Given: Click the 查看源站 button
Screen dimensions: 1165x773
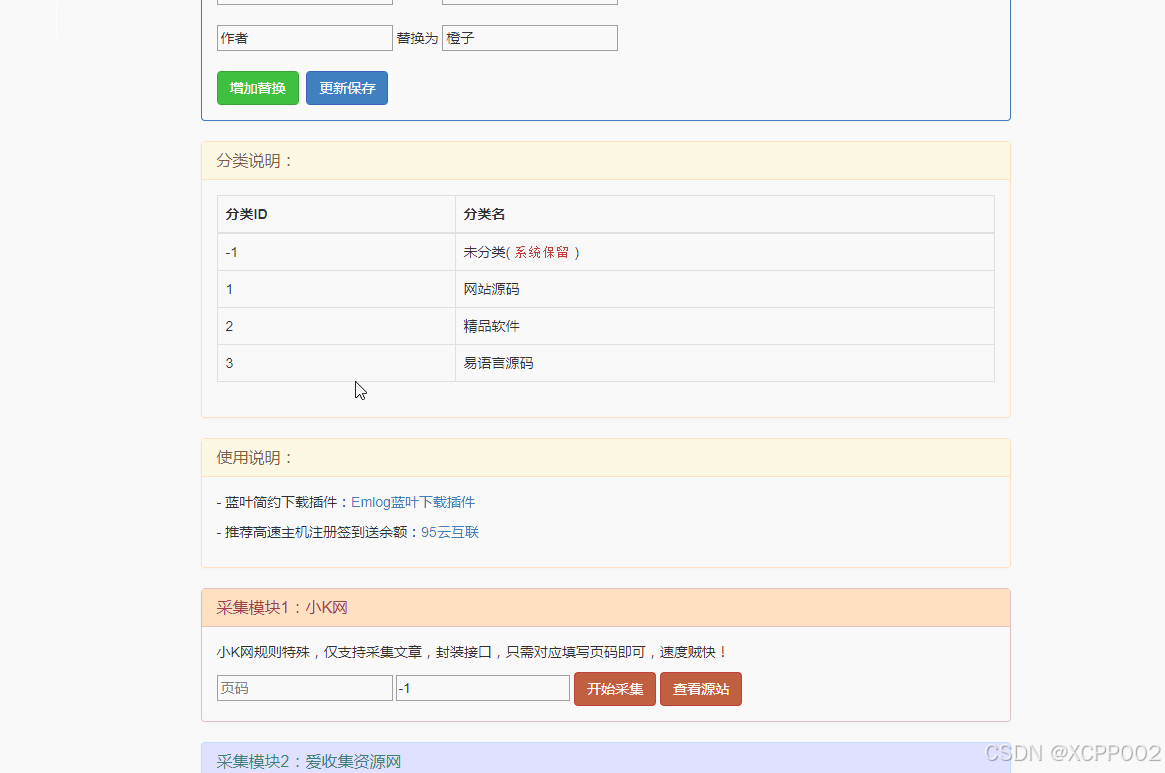Looking at the screenshot, I should pos(701,689).
